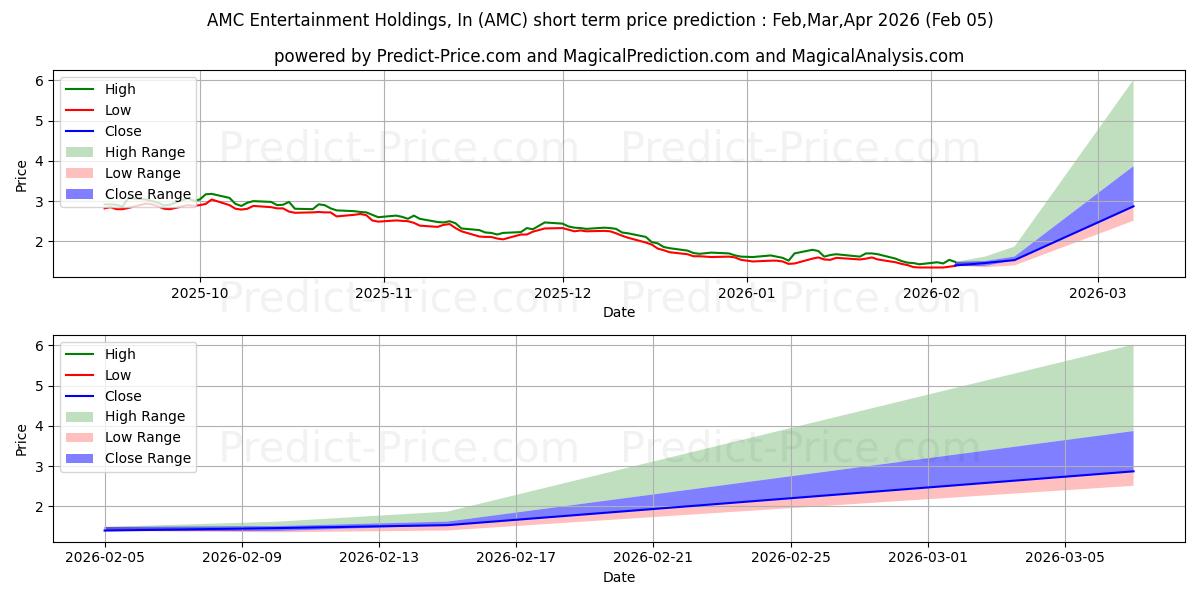This screenshot has width=1200, height=600.
Task: Click the 2026-03 tick label on top x-axis
Action: 1098,292
